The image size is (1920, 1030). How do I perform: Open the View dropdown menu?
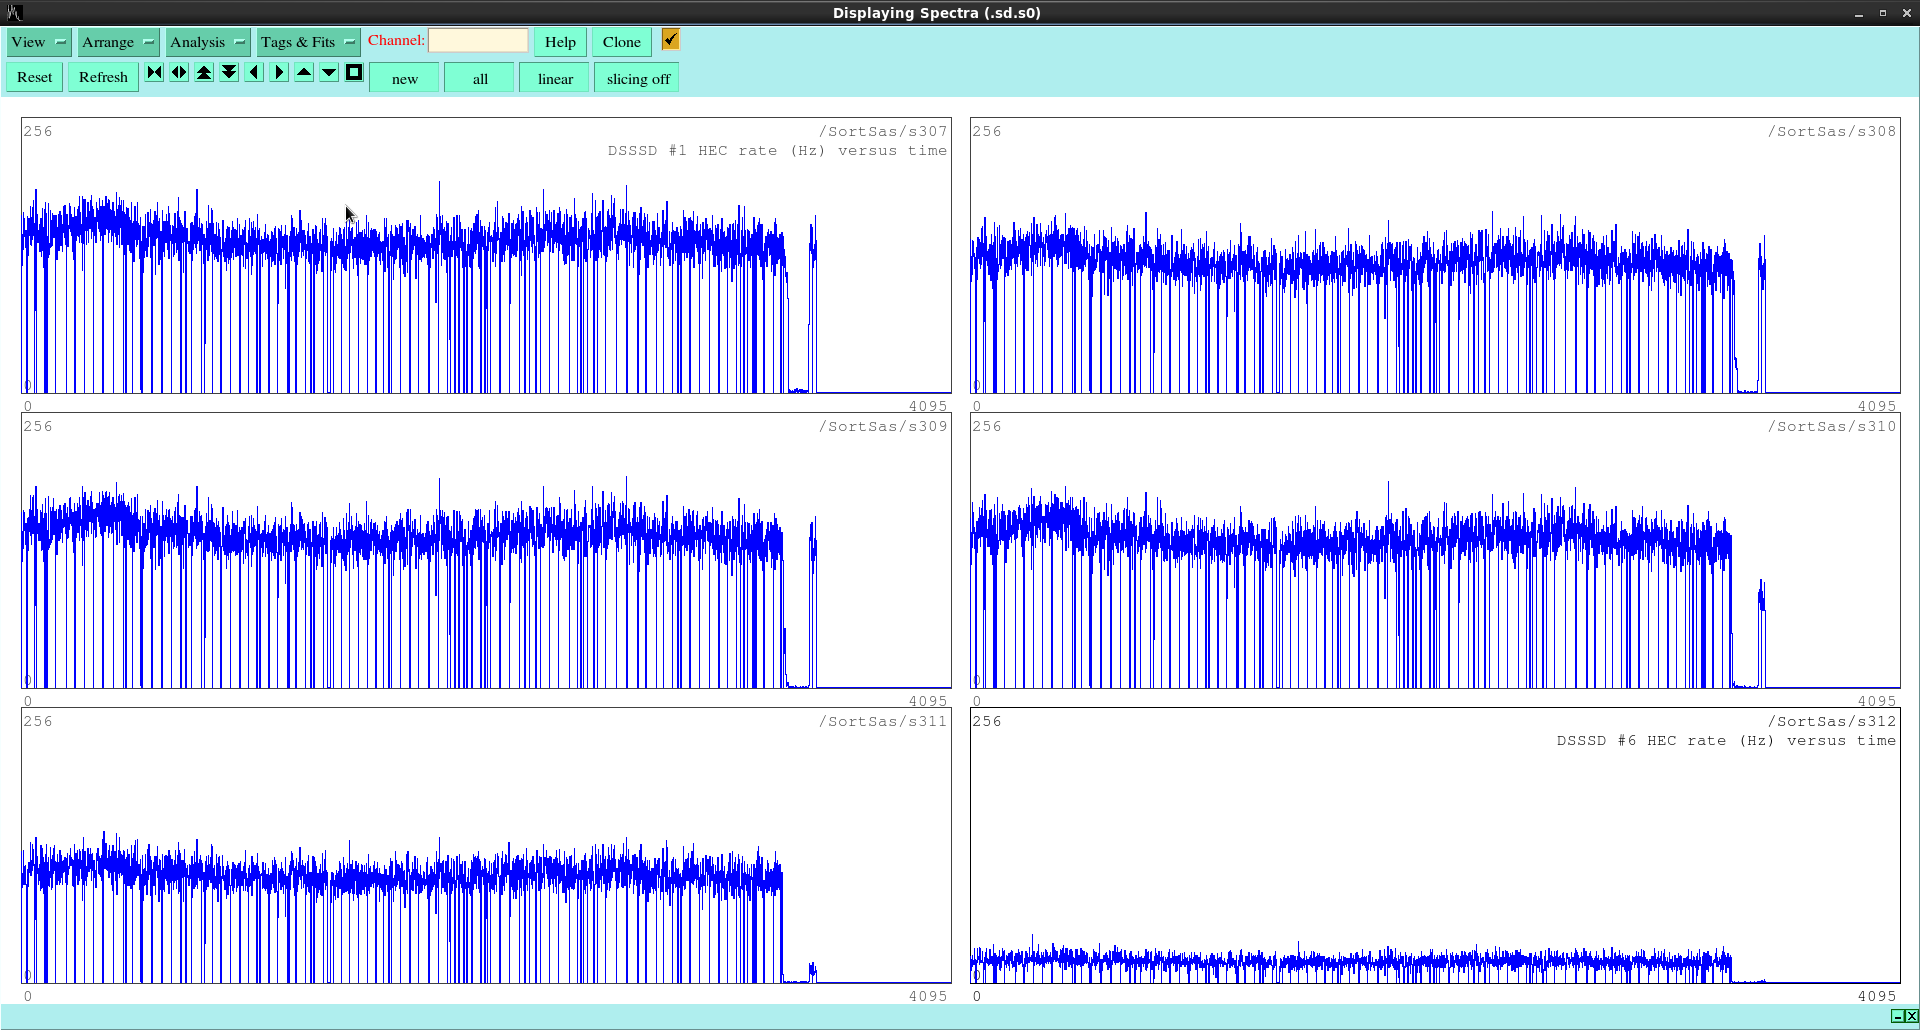(x=38, y=42)
